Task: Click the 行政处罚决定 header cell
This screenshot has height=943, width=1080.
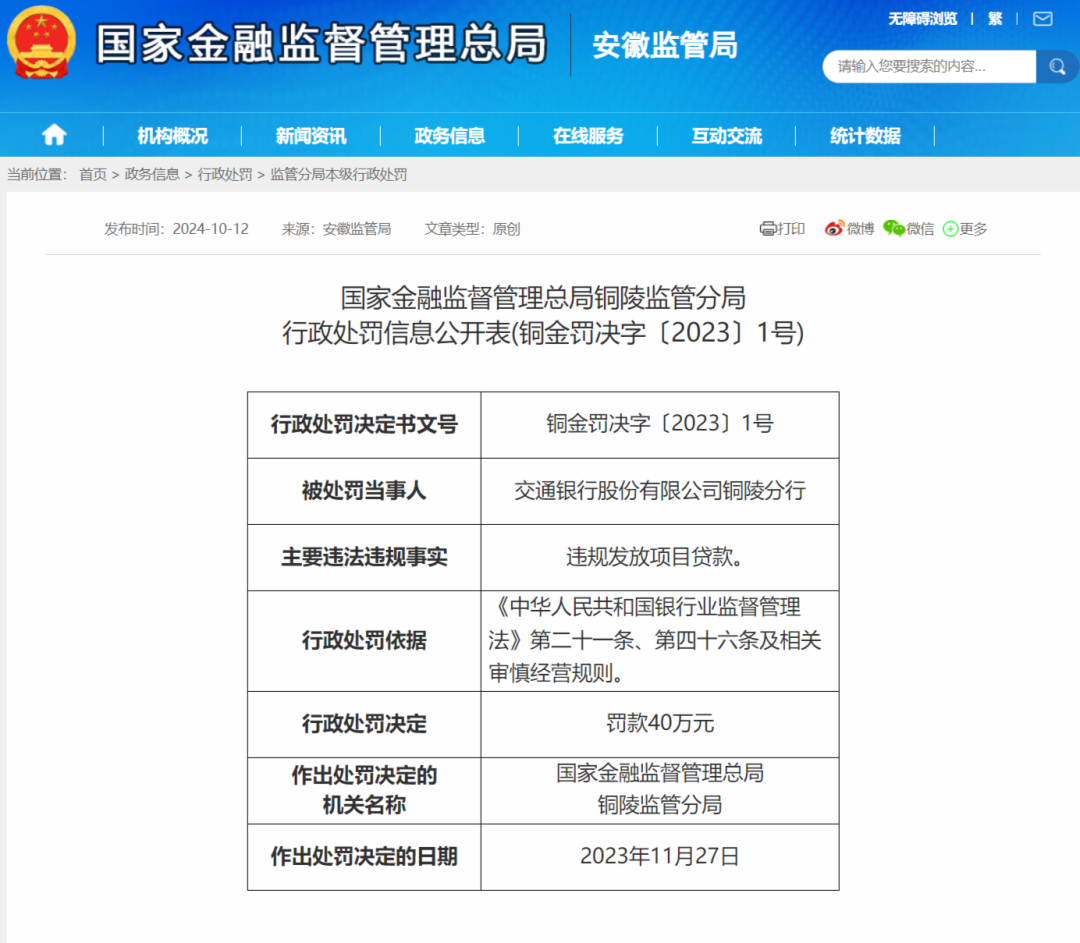Action: tap(364, 725)
